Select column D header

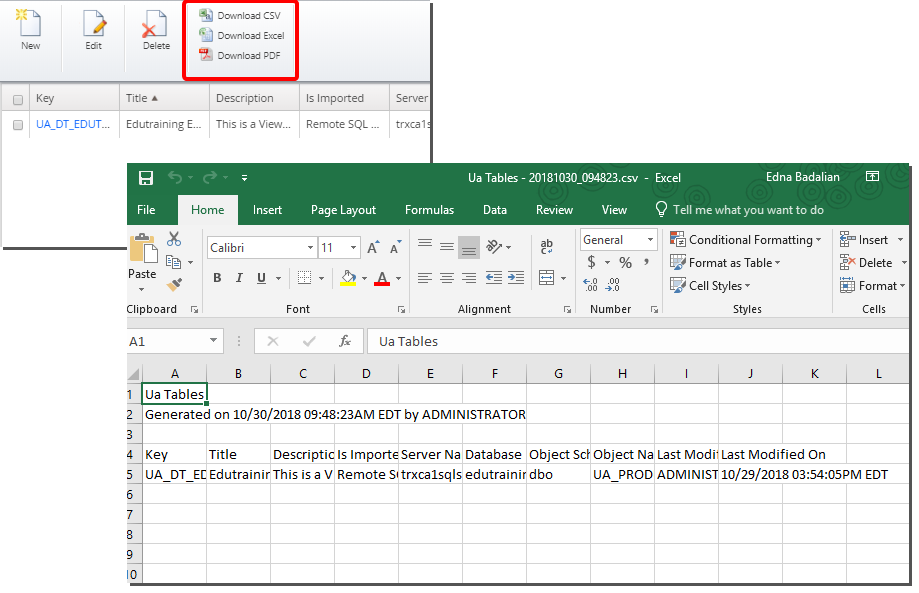(x=366, y=374)
